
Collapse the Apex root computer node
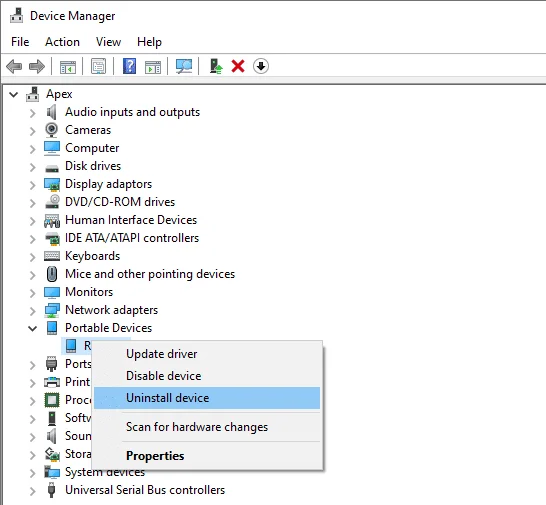[x=13, y=94]
